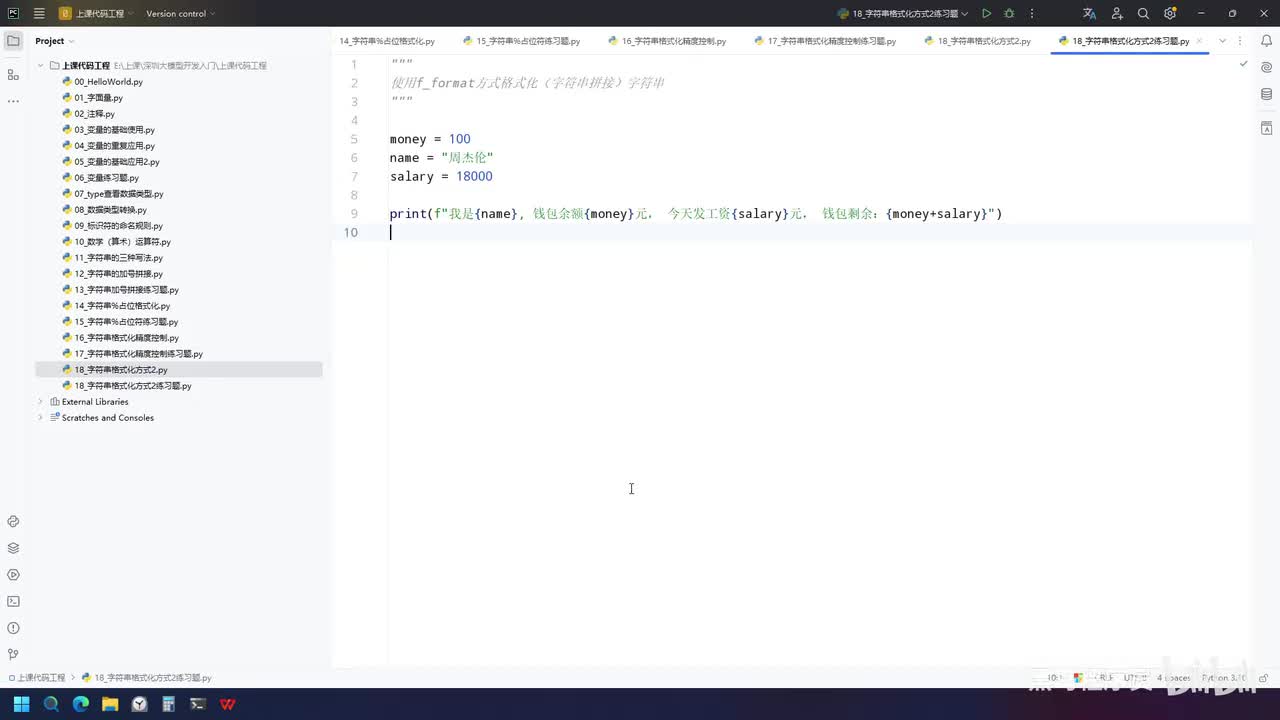Open Code With Me add-user icon

(x=1117, y=14)
